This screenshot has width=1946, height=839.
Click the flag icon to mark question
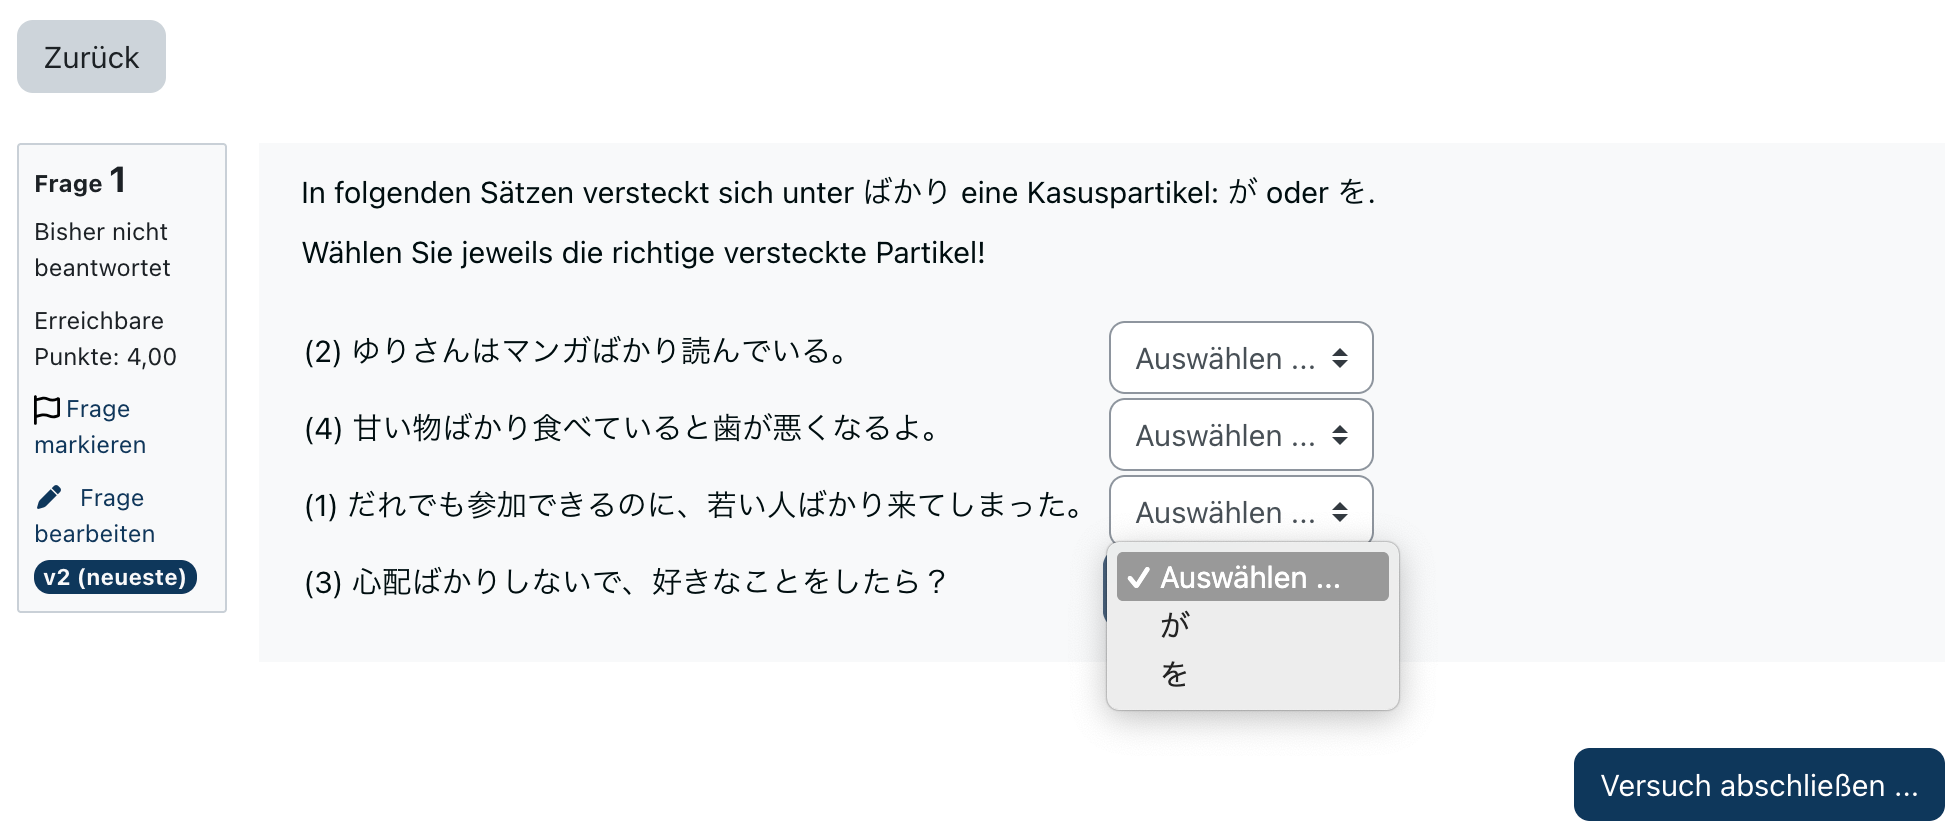coord(47,409)
